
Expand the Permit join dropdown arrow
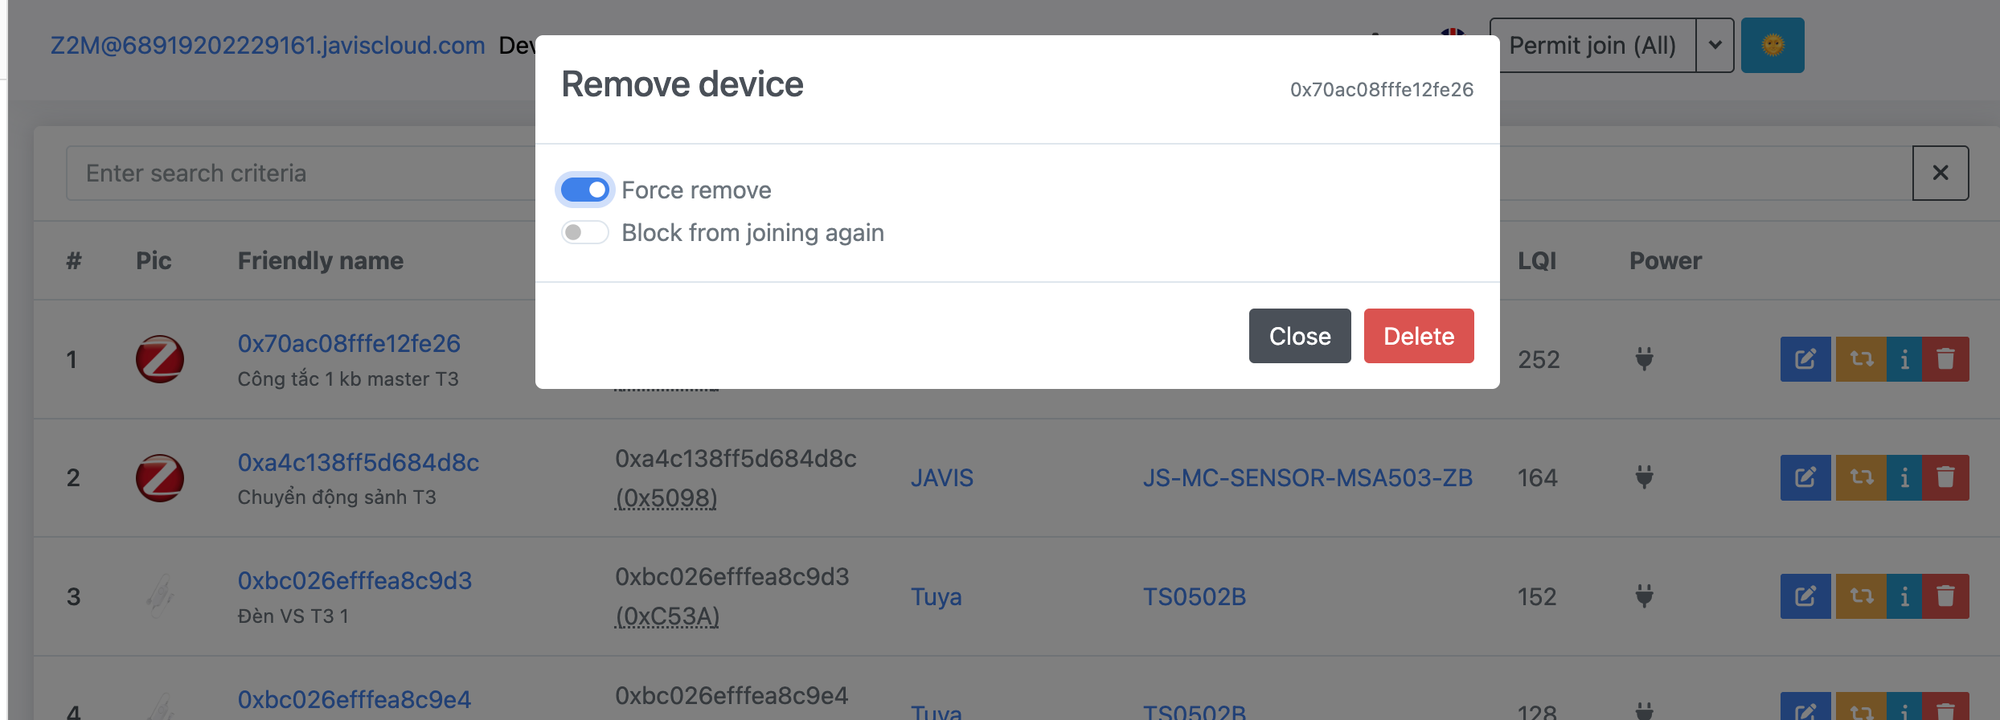pos(1715,45)
